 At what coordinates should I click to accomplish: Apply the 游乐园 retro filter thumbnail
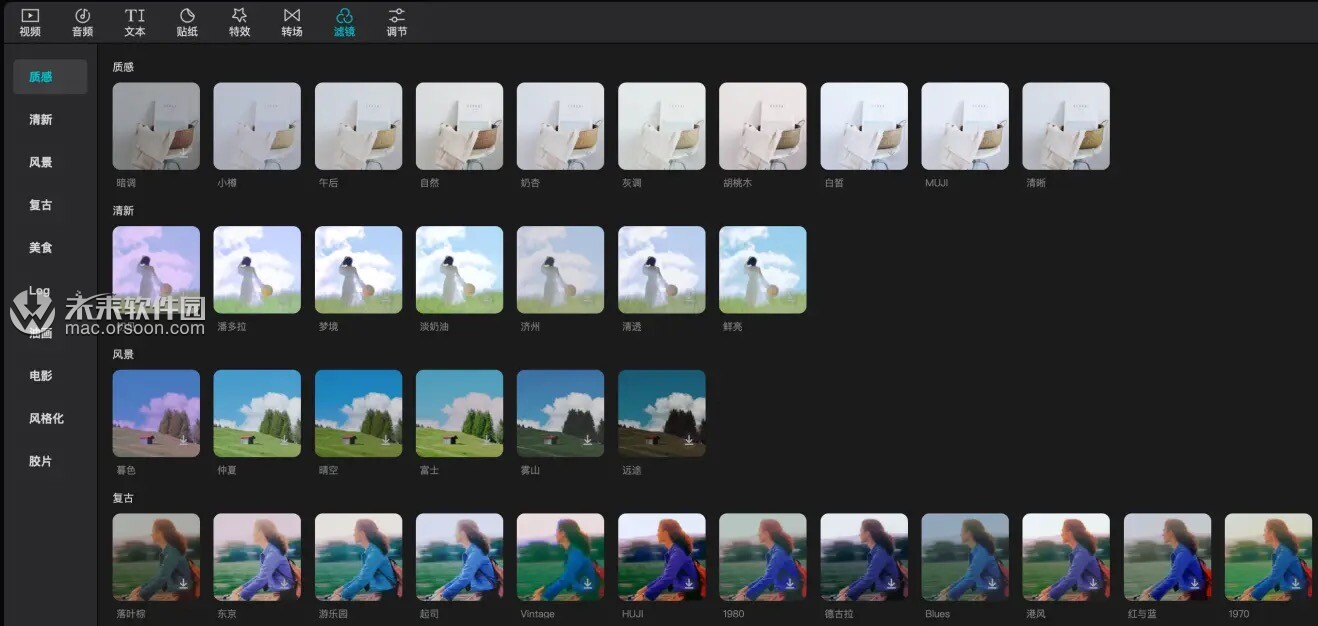[358, 557]
